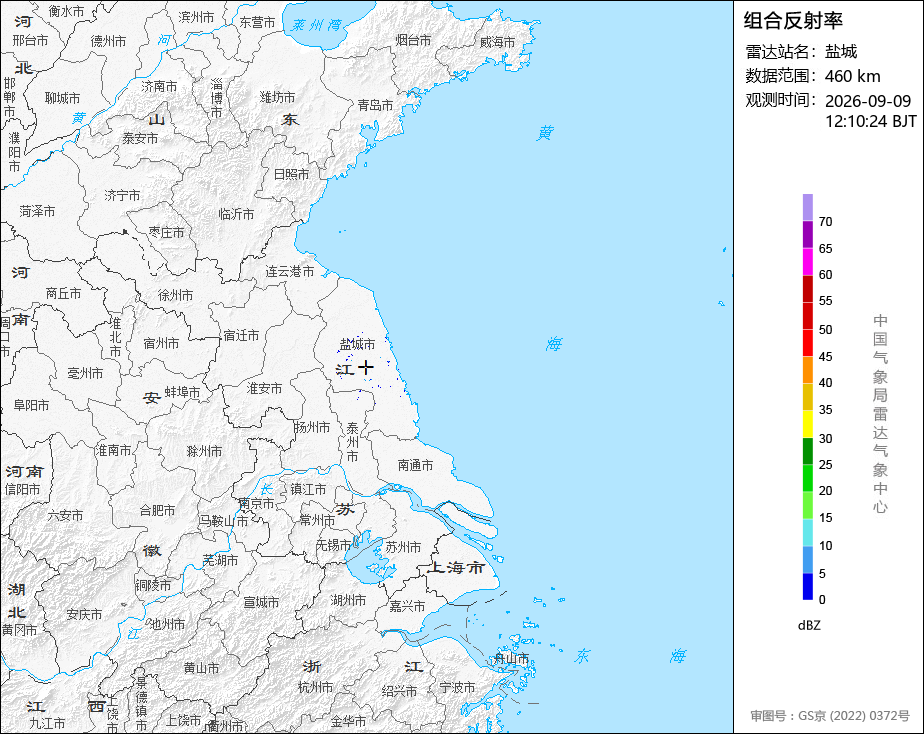This screenshot has width=924, height=734.
Task: Click the dBZ unit label below the legend
Action: [809, 626]
